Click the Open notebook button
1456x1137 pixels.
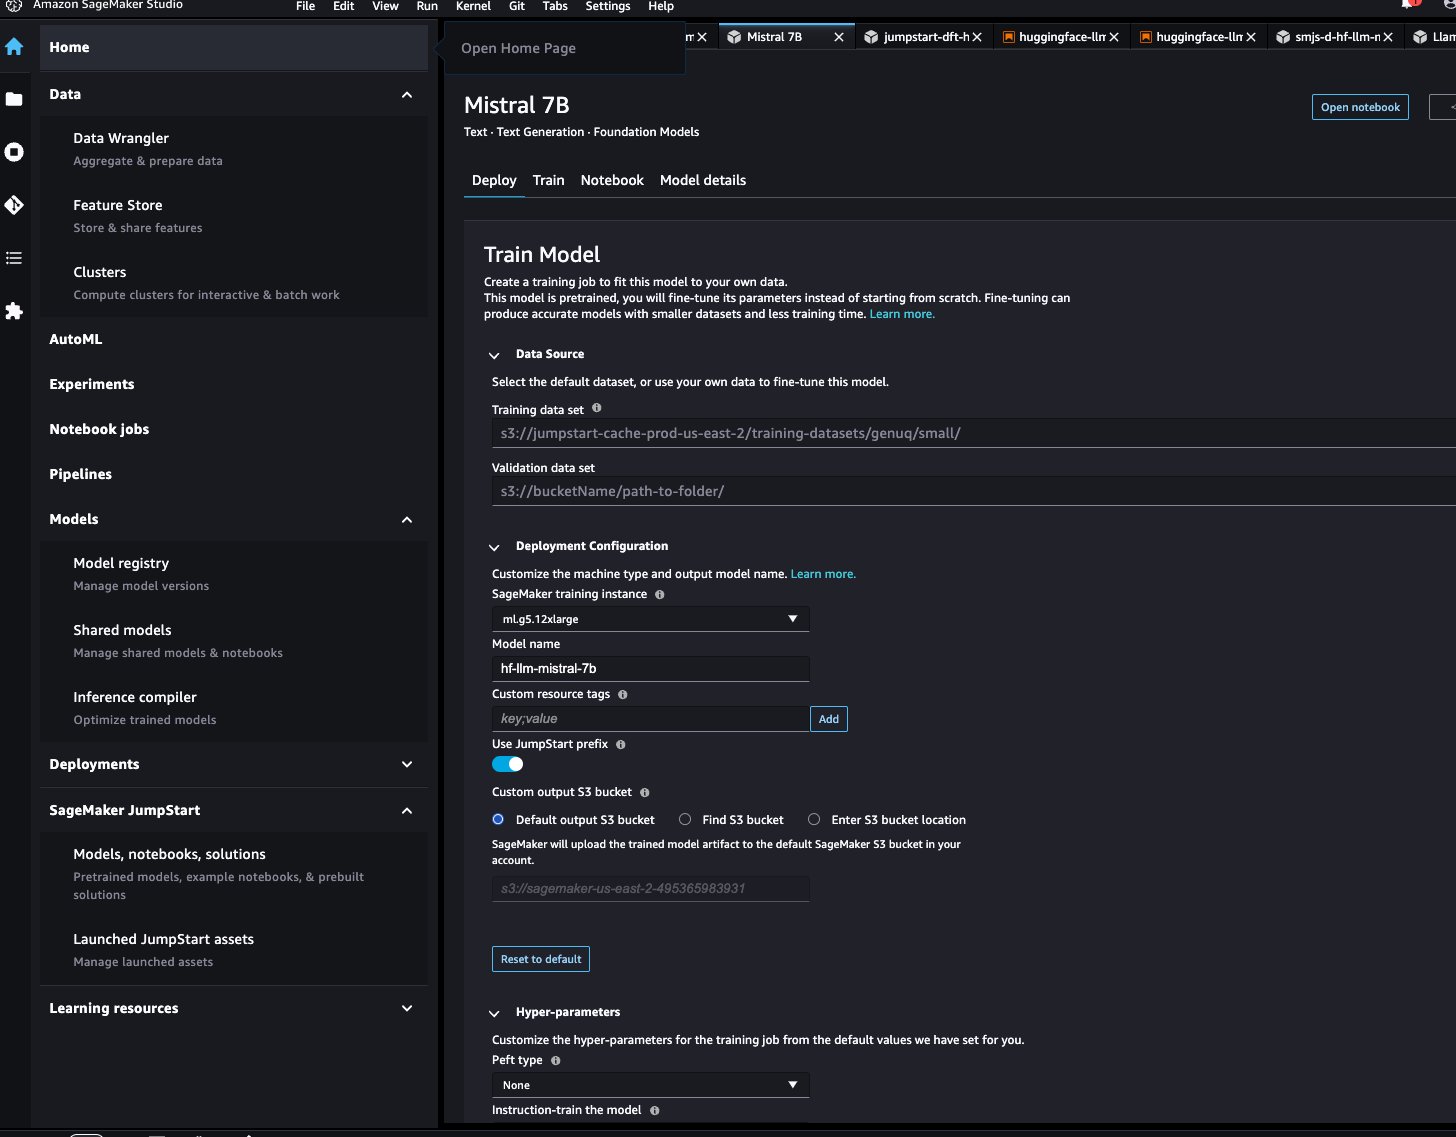coord(1360,107)
